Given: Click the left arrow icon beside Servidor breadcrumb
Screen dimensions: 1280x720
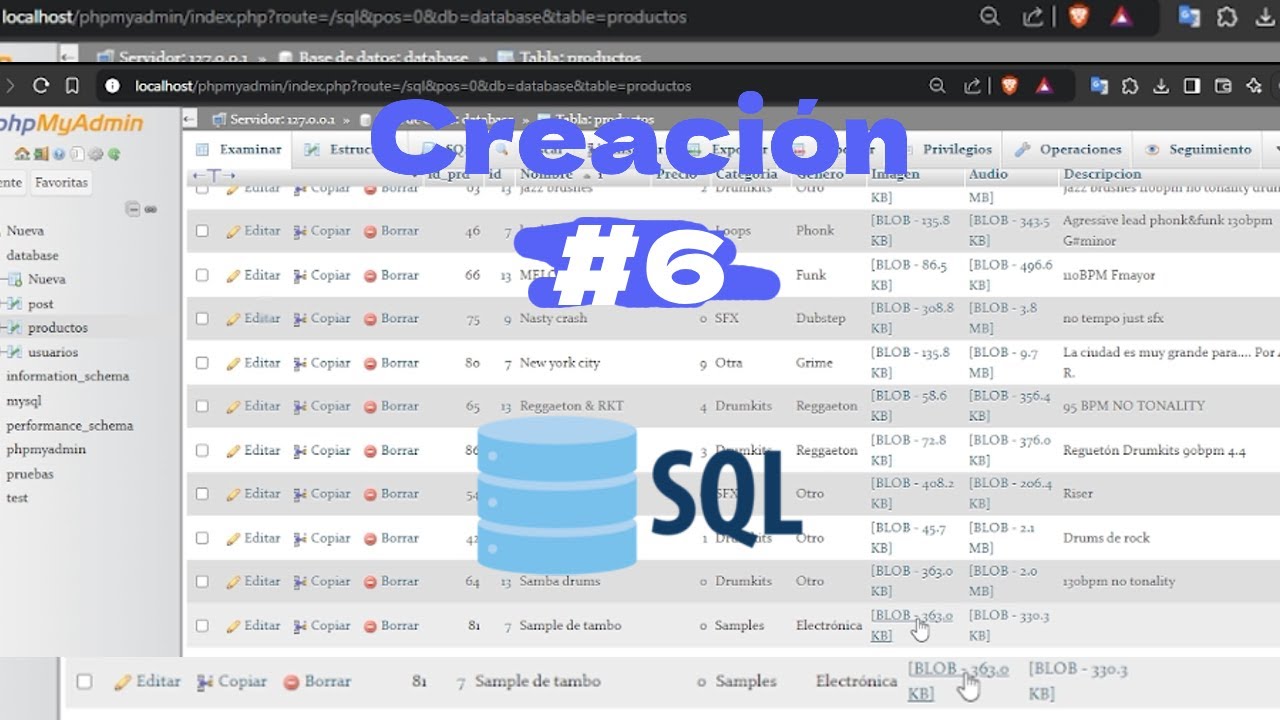Looking at the screenshot, I should tap(190, 120).
